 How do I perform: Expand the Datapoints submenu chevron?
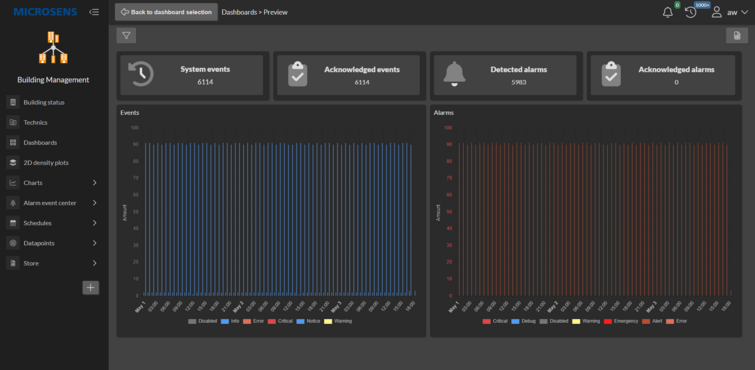tap(94, 243)
